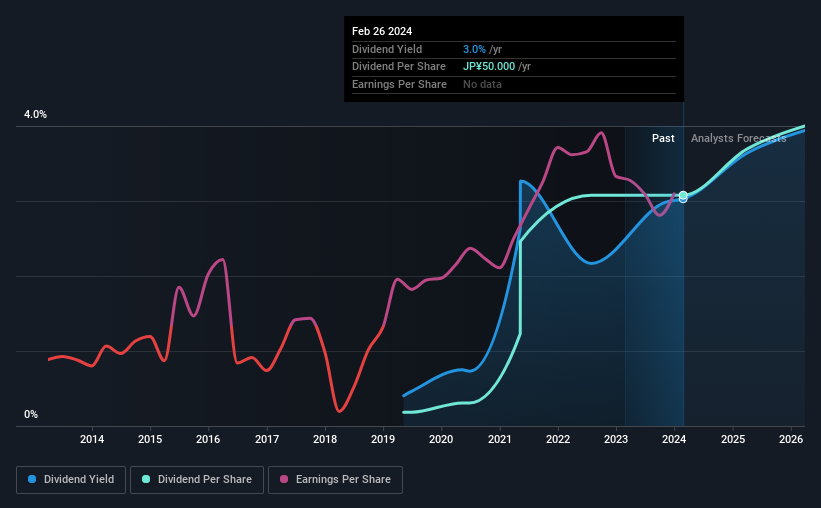Click the teal data point marker at Feb 2024
This screenshot has height=508, width=821.
(683, 195)
